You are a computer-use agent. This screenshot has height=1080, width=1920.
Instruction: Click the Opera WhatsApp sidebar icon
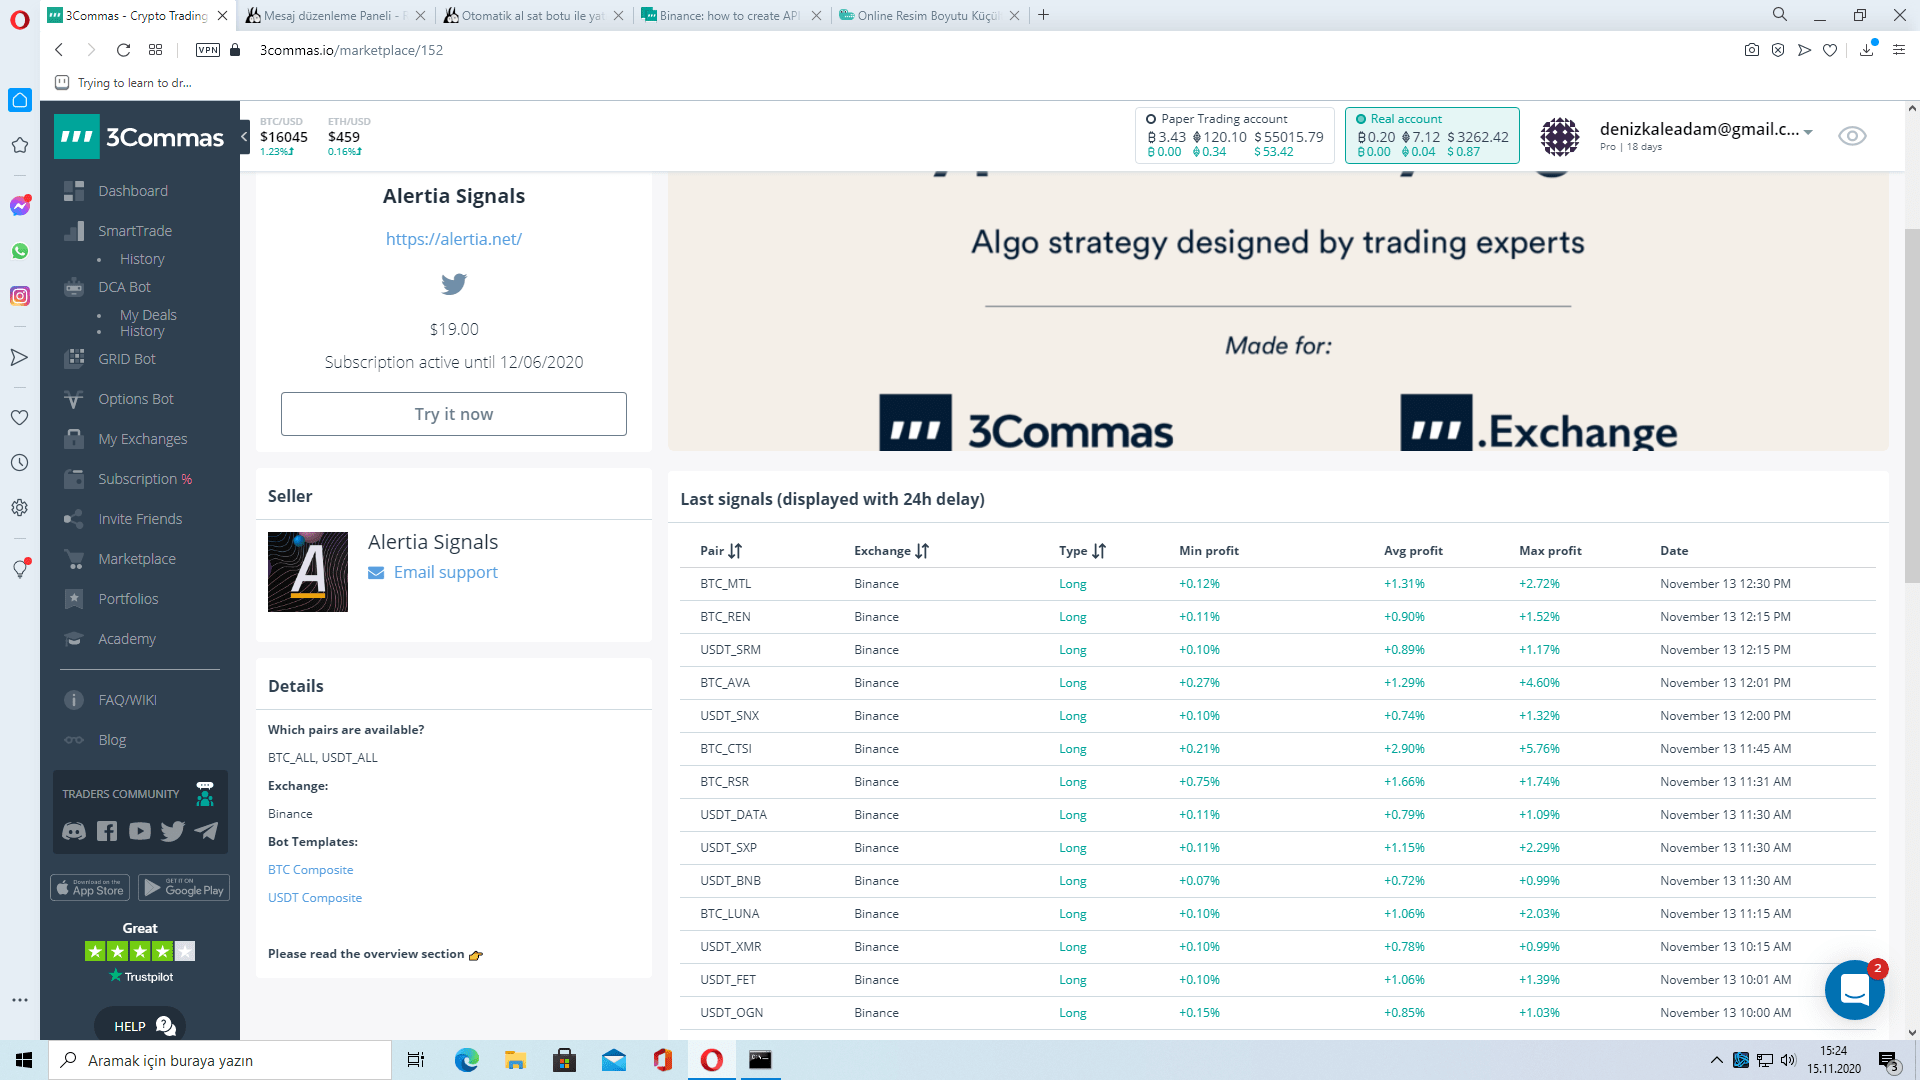(20, 251)
